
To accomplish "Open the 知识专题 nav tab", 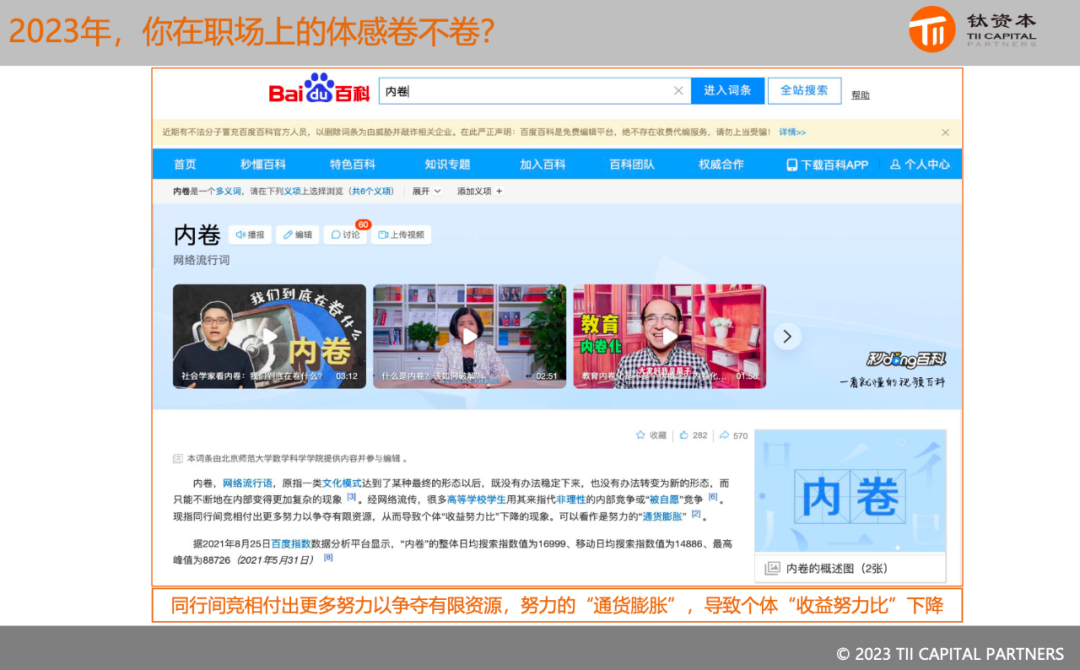I will [x=447, y=164].
